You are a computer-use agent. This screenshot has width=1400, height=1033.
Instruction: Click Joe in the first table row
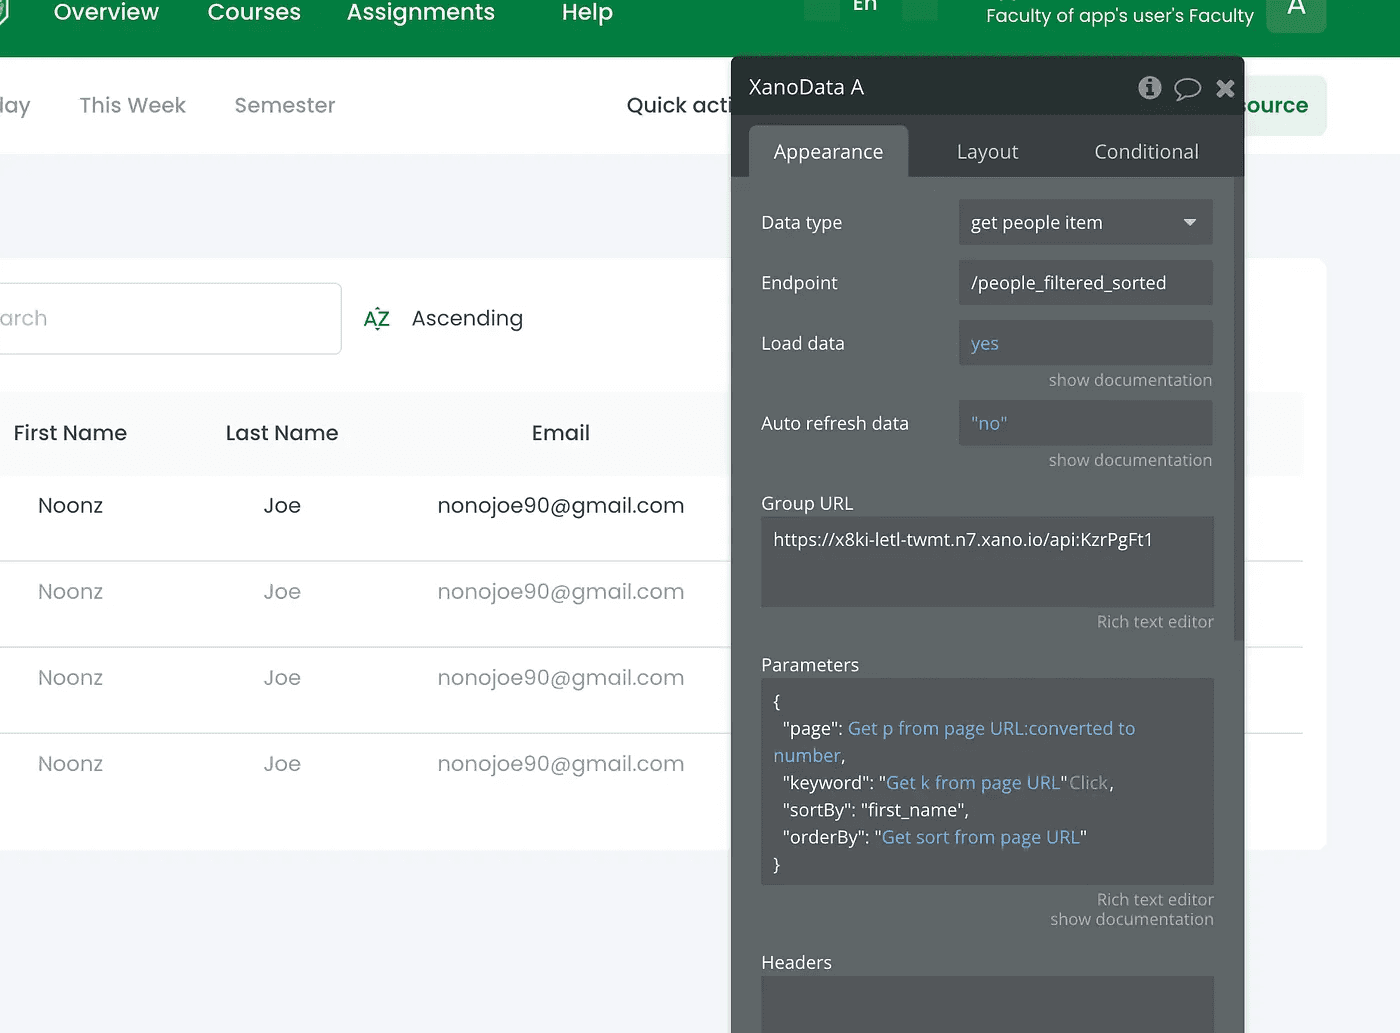[x=282, y=506]
